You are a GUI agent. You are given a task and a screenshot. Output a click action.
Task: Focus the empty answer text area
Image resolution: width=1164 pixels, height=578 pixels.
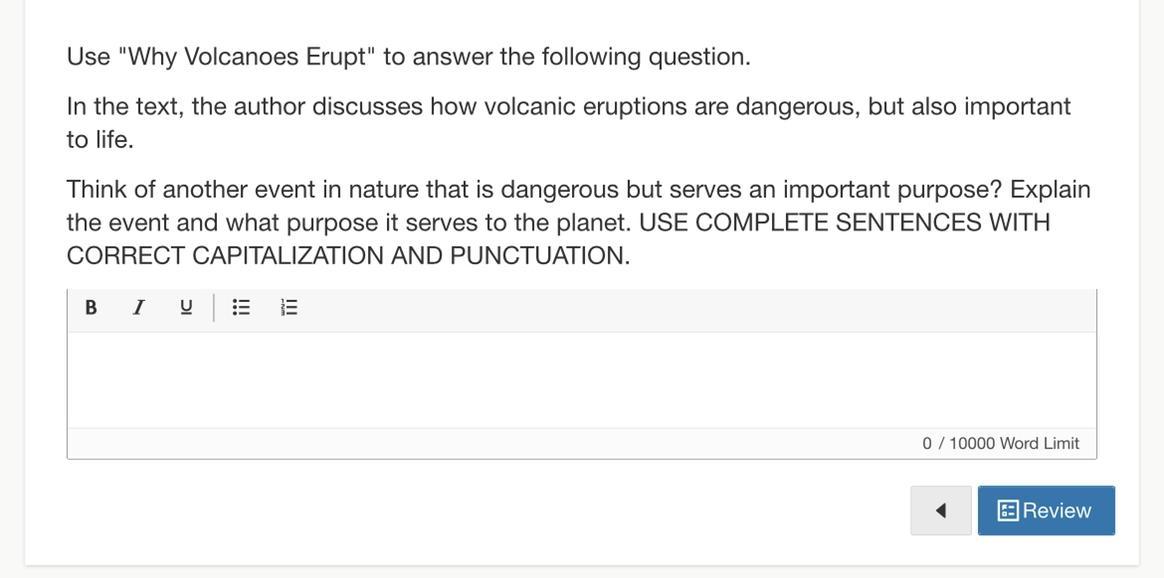(580, 380)
